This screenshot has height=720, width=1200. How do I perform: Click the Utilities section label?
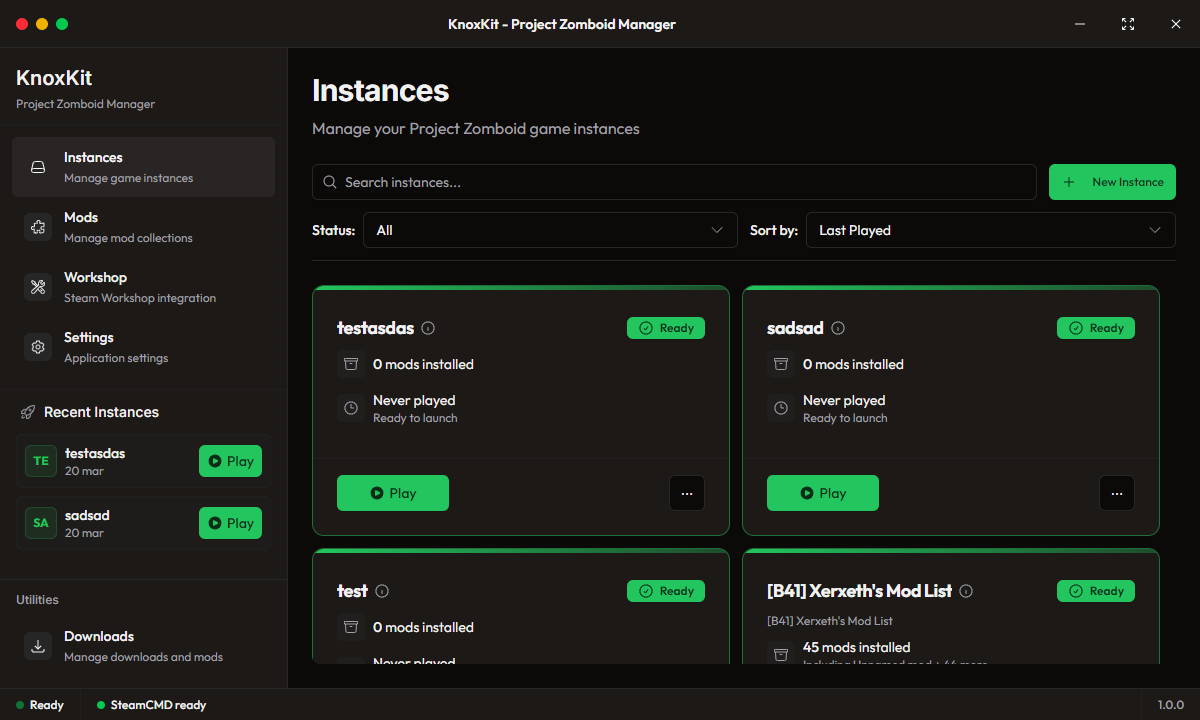click(x=37, y=600)
